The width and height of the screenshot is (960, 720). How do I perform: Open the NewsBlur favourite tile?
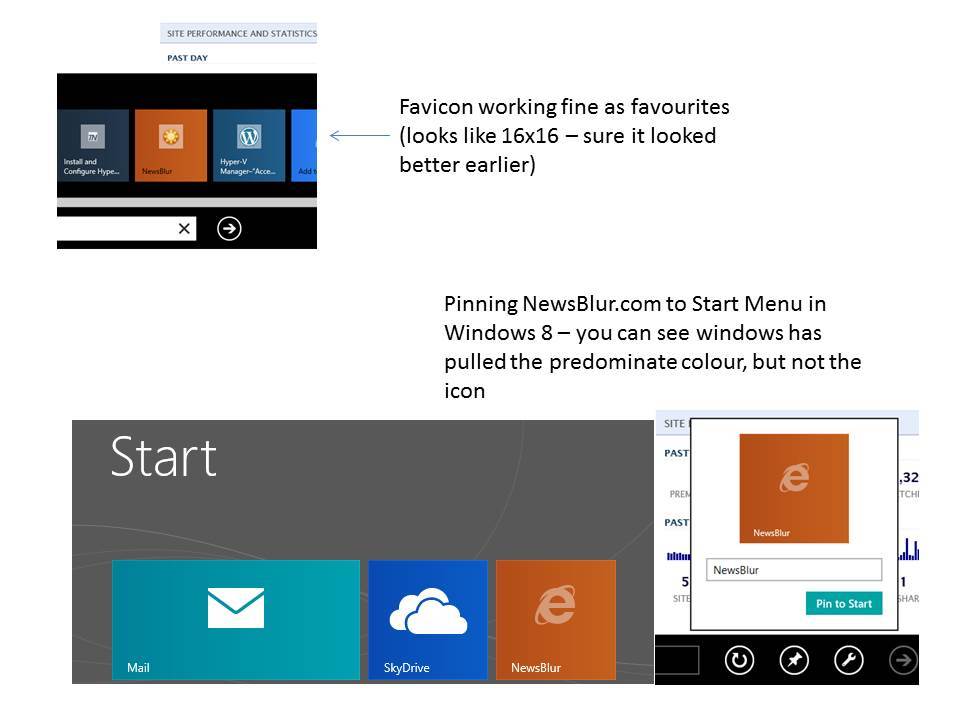pos(171,145)
